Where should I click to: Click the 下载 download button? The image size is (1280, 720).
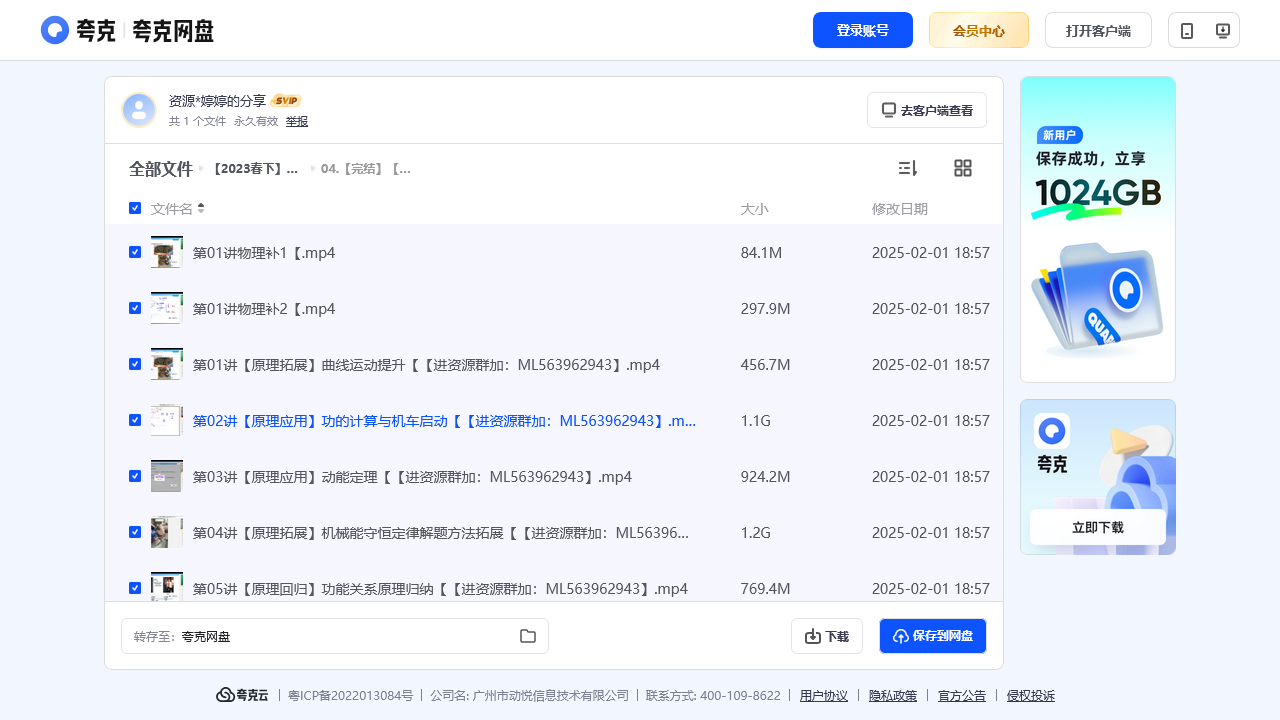pos(827,636)
